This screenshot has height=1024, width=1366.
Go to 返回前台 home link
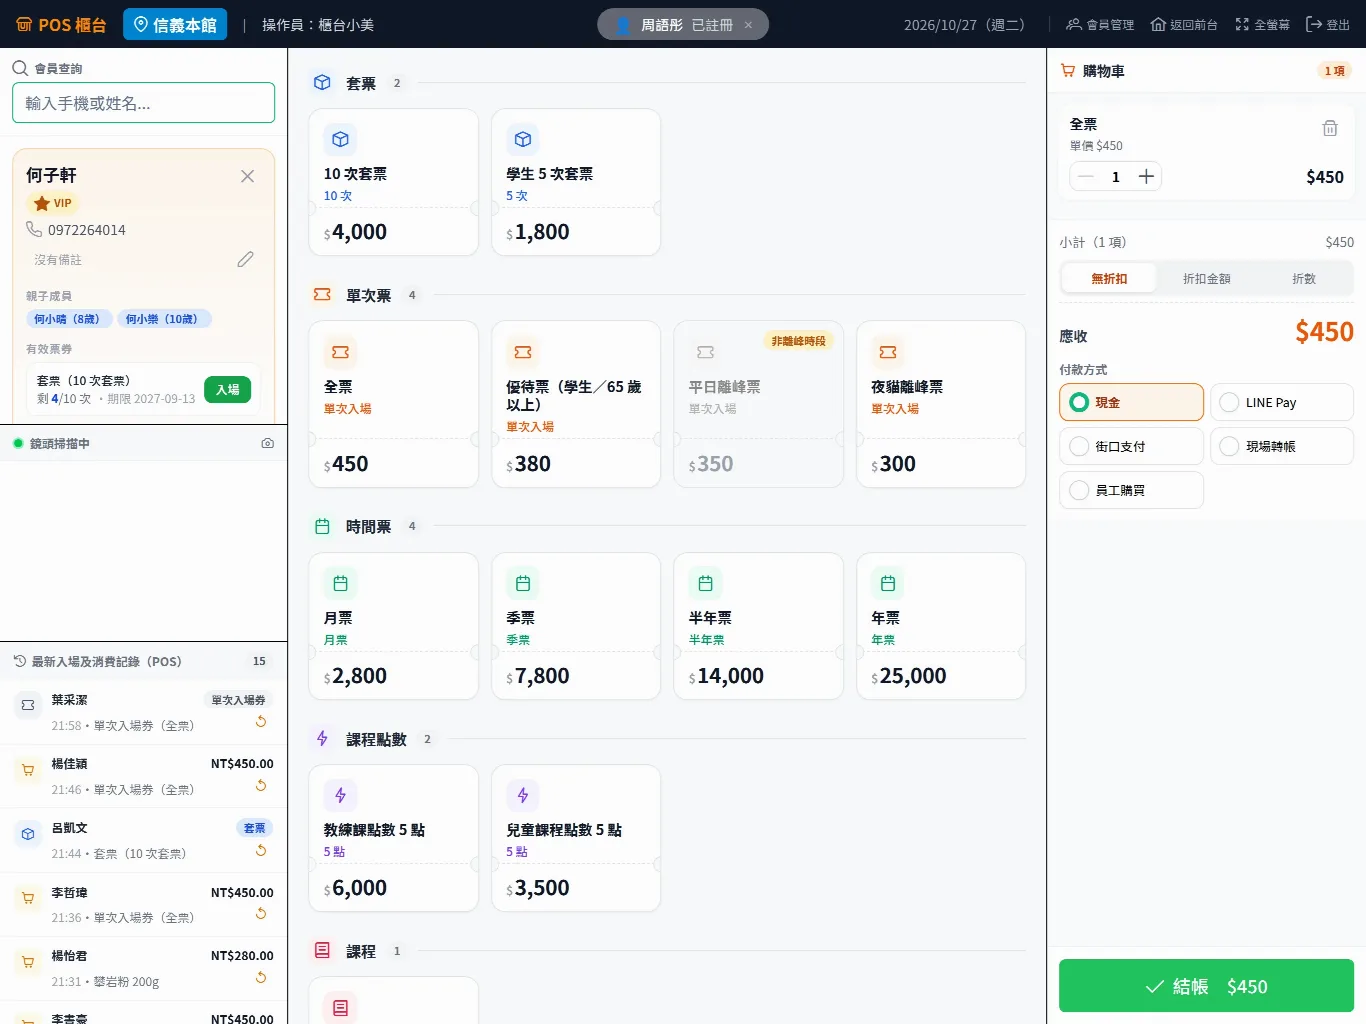pos(1184,25)
